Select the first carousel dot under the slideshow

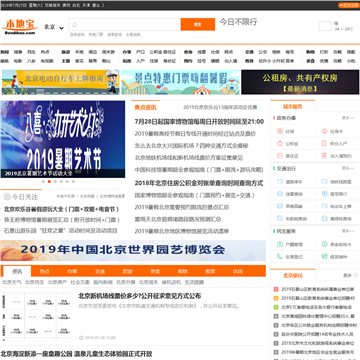pyautogui.click(x=43, y=182)
